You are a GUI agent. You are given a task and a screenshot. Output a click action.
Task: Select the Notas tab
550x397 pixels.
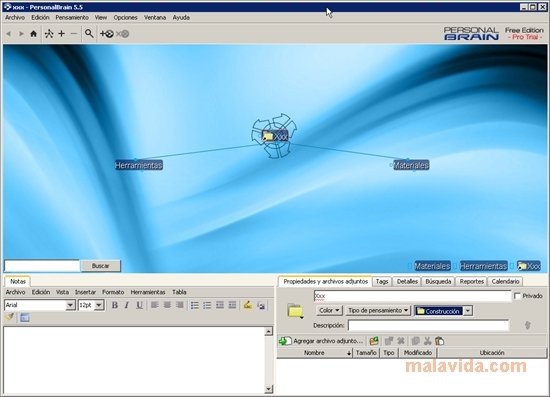coord(18,281)
